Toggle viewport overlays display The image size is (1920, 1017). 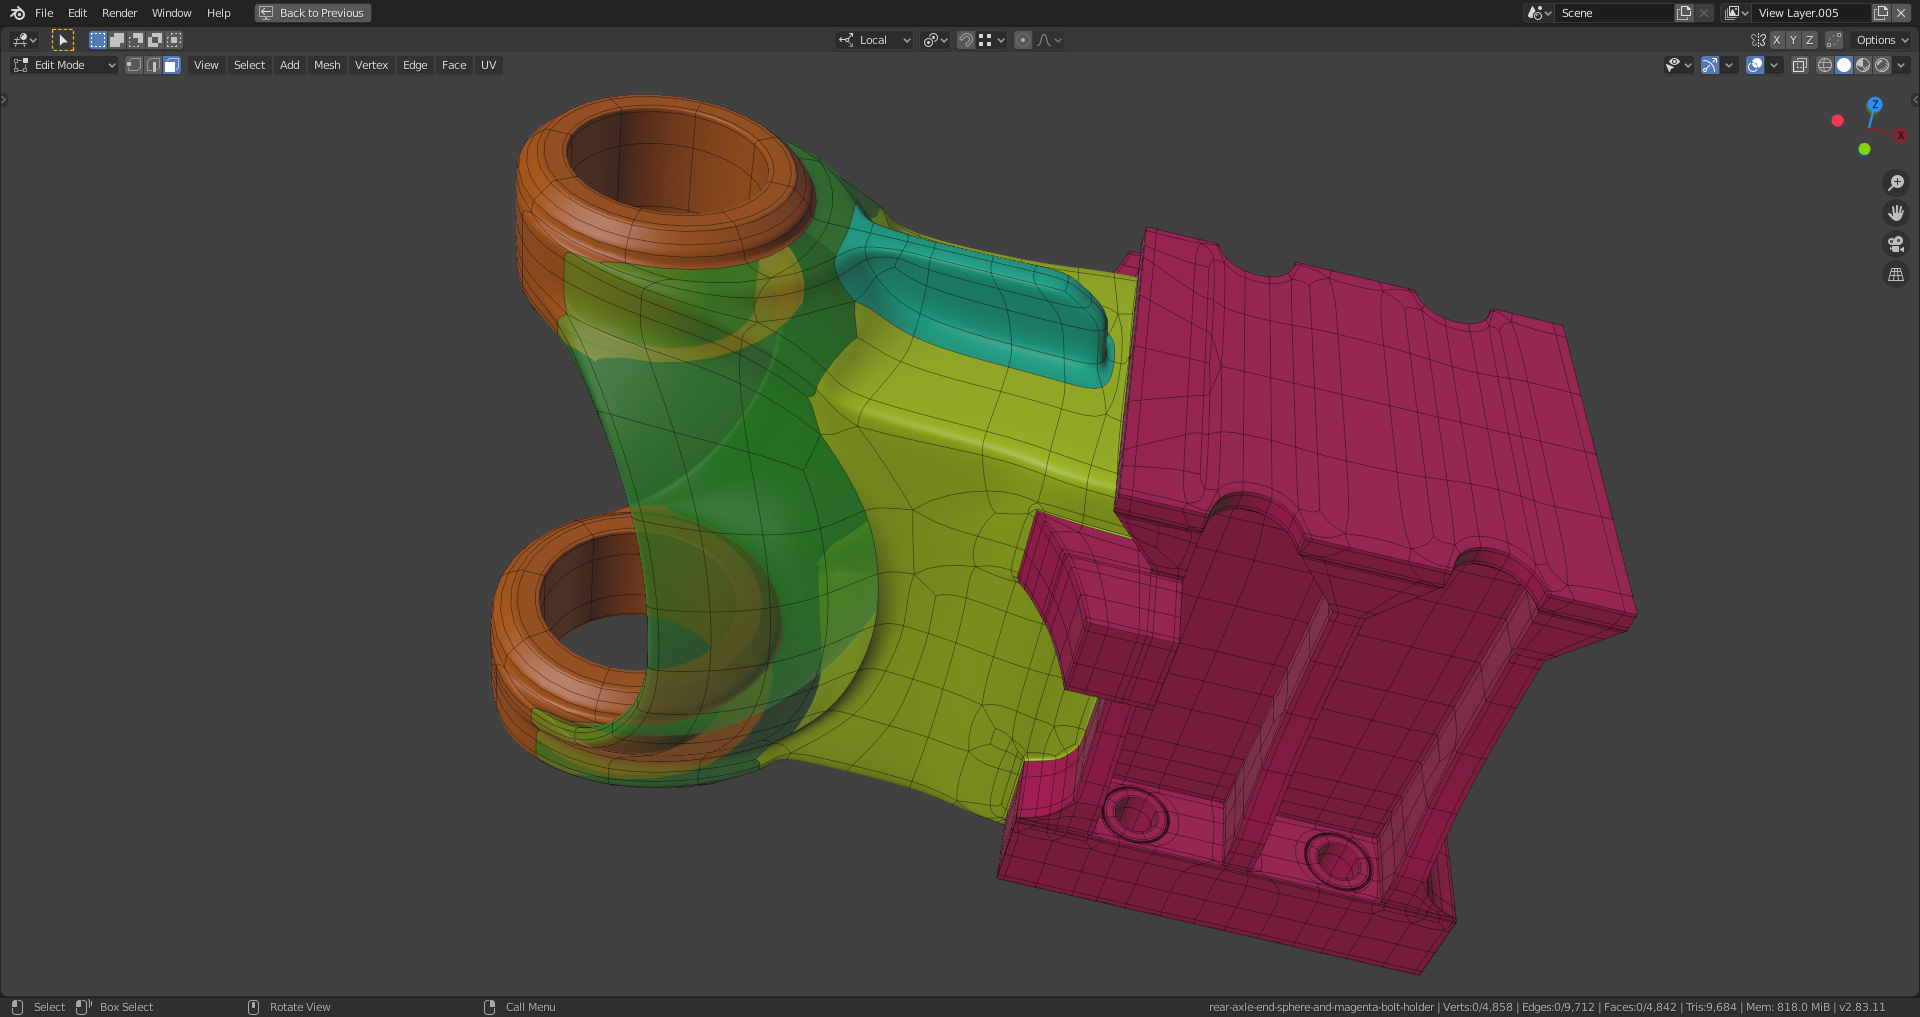(x=1754, y=65)
